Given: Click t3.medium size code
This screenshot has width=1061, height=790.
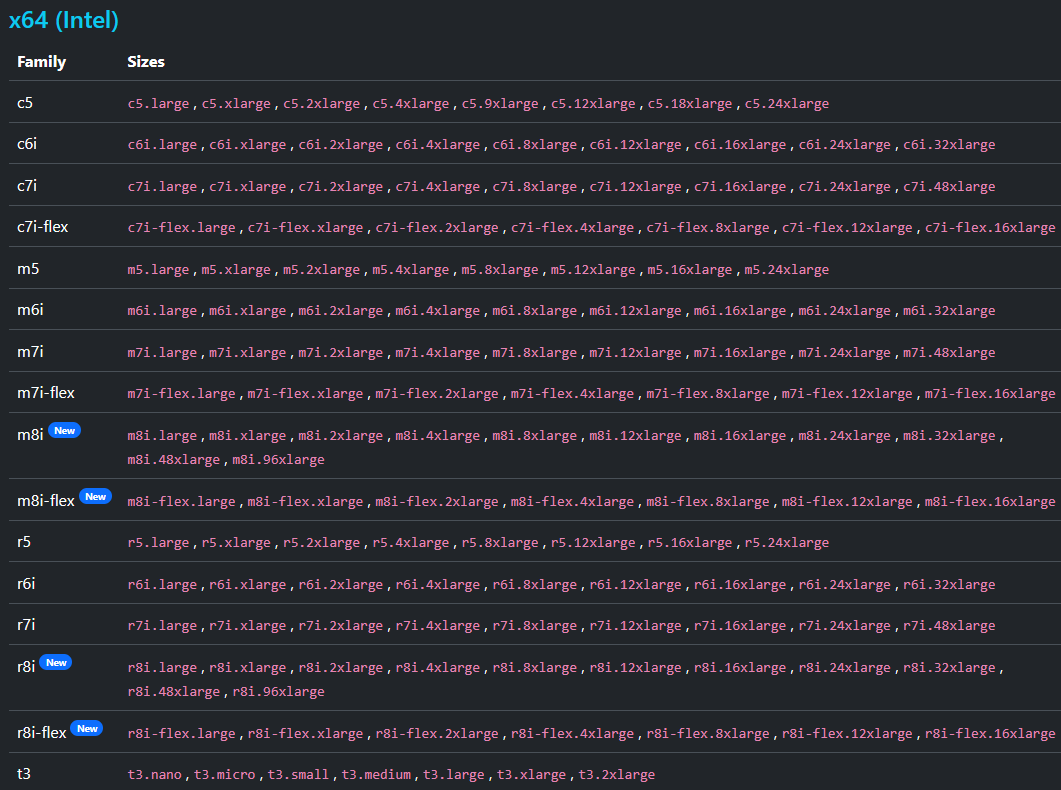Looking at the screenshot, I should click(376, 775).
